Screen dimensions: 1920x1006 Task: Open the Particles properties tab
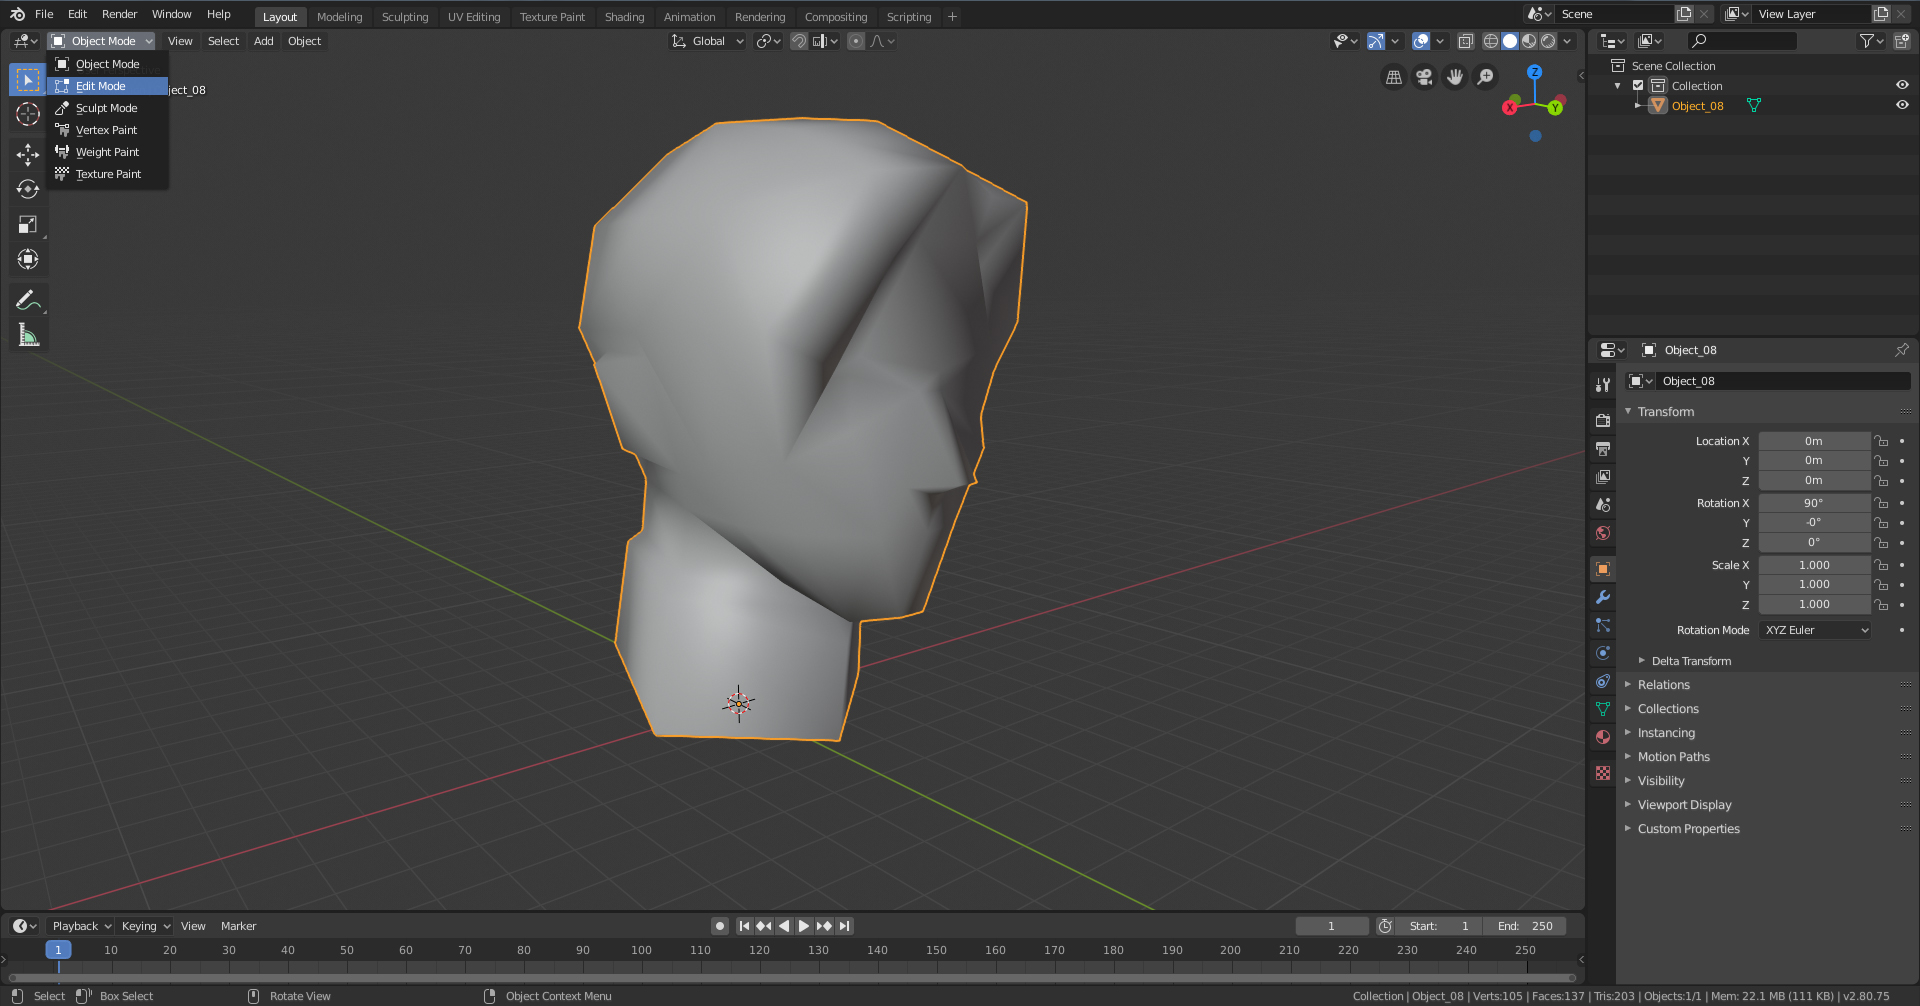(1603, 625)
